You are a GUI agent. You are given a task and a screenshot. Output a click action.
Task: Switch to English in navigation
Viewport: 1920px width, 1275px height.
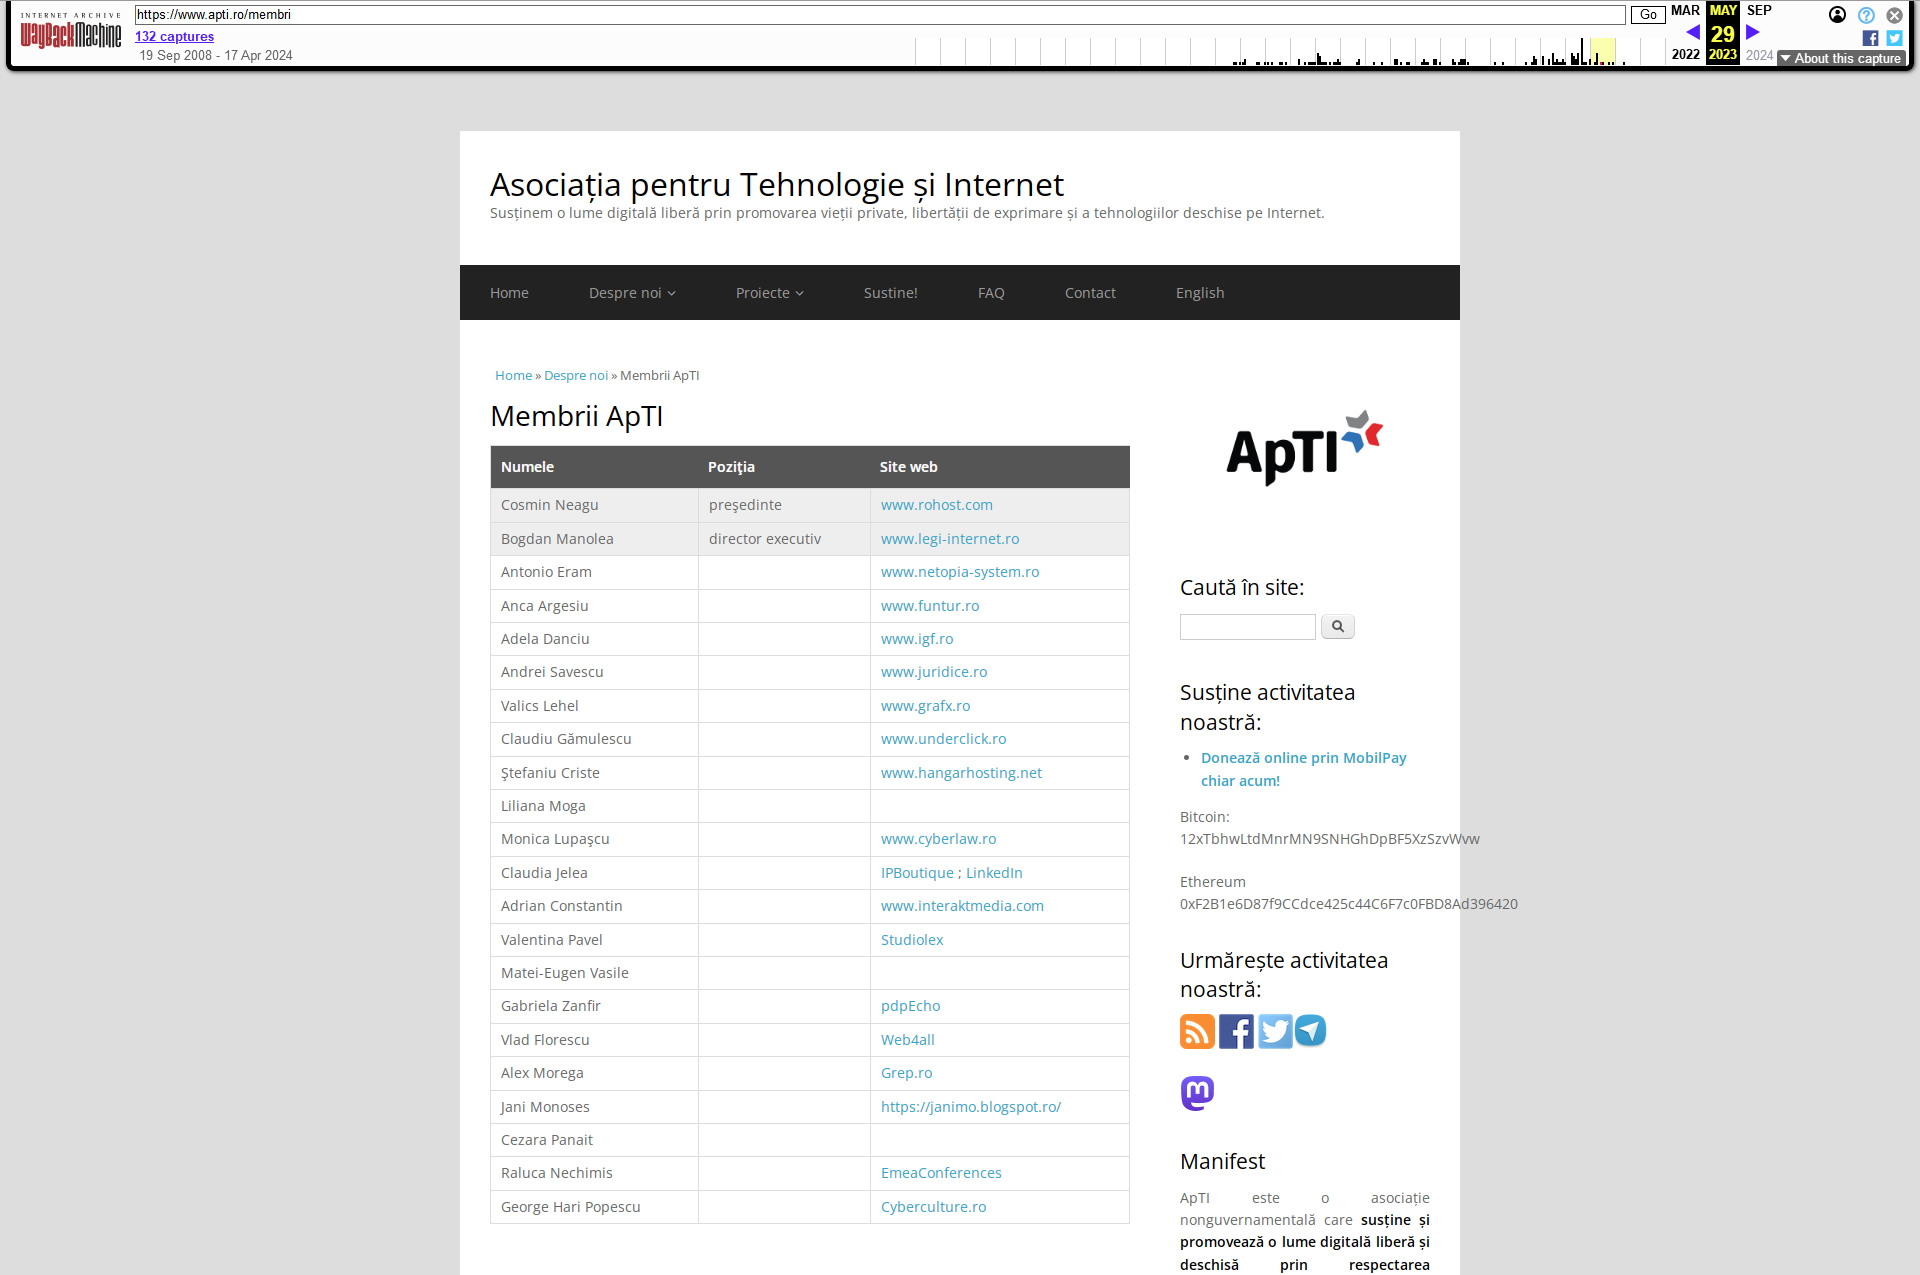1200,293
